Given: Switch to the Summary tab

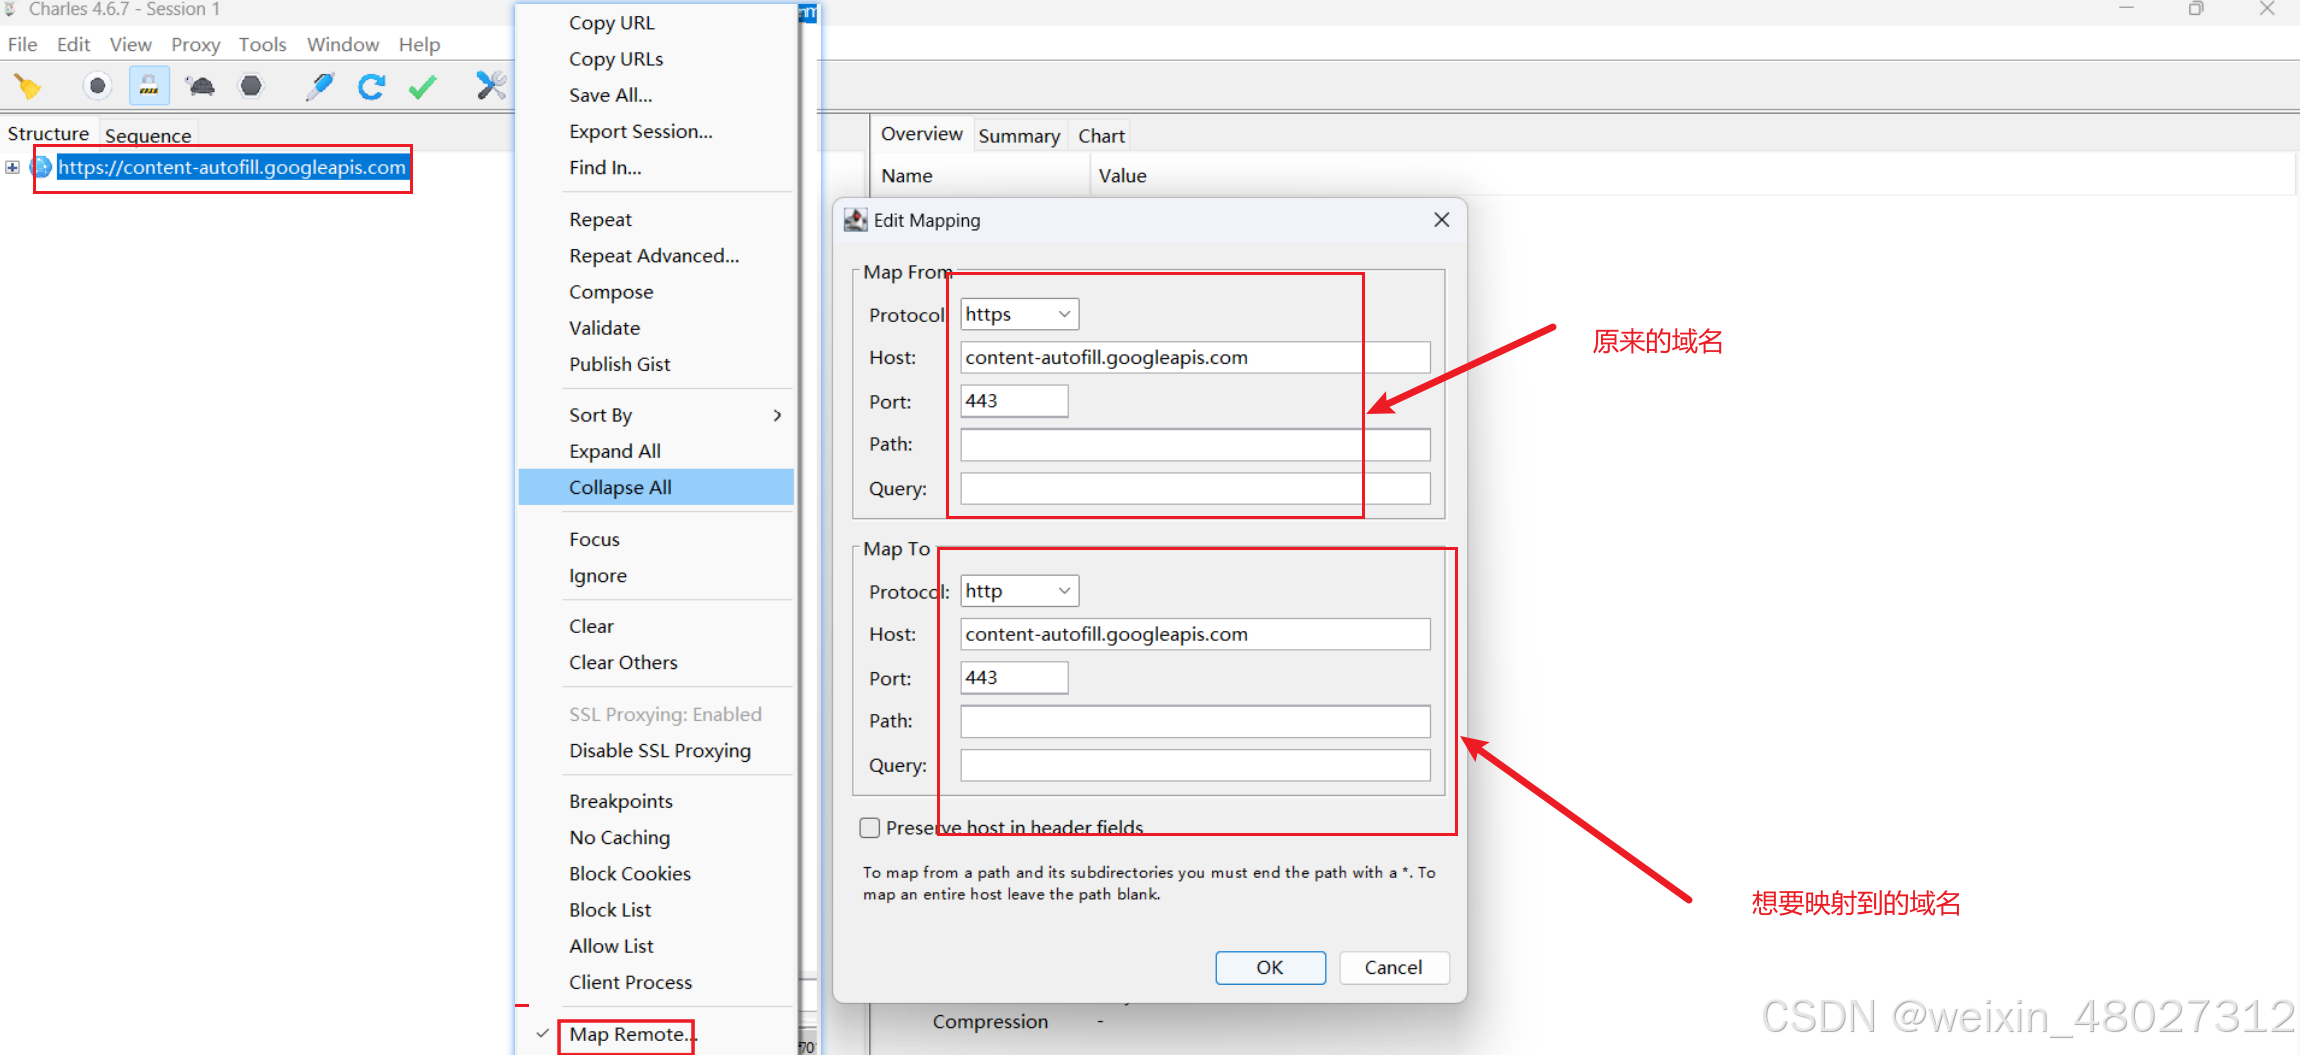Looking at the screenshot, I should [x=1019, y=136].
